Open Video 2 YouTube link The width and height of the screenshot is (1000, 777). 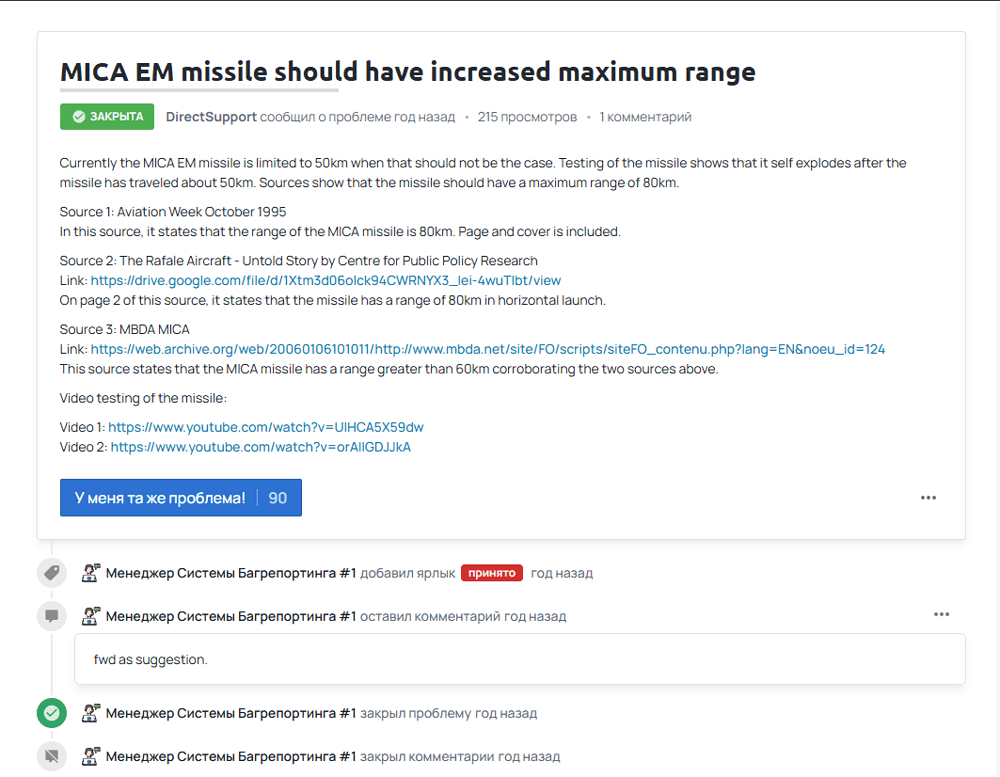click(261, 447)
